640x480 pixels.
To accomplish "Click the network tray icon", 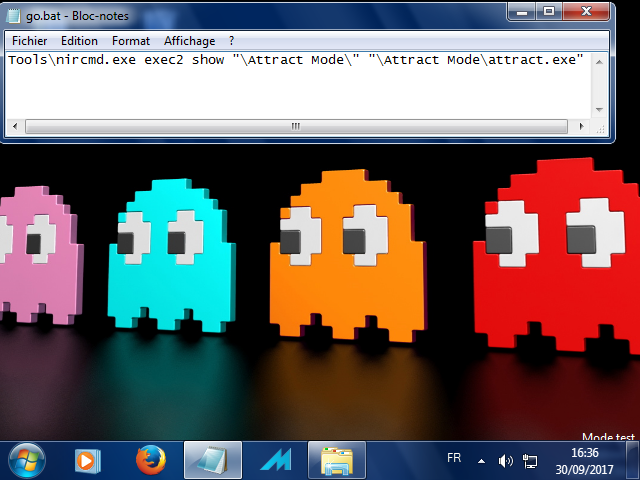I will tap(530, 461).
